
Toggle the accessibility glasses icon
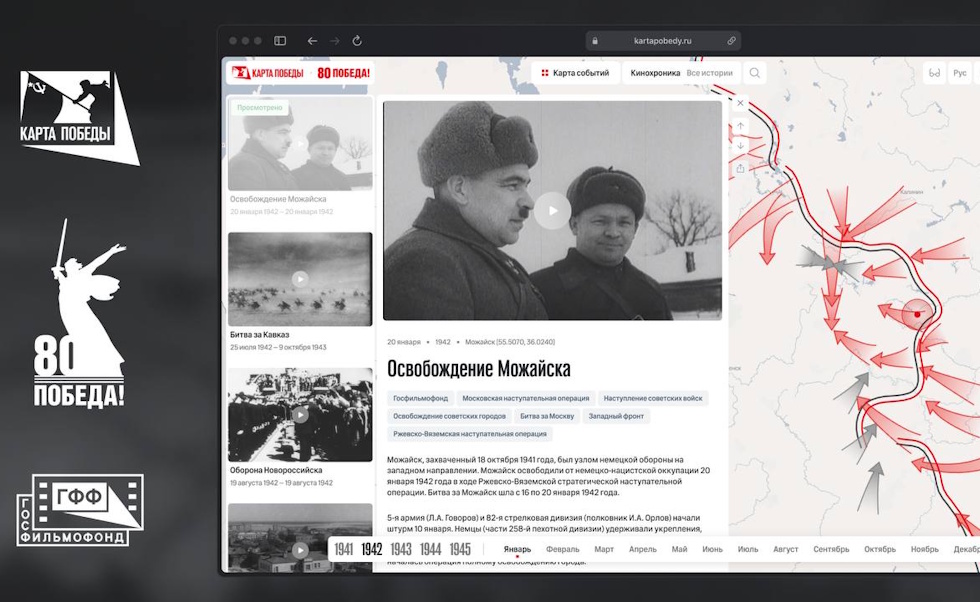pyautogui.click(x=934, y=73)
